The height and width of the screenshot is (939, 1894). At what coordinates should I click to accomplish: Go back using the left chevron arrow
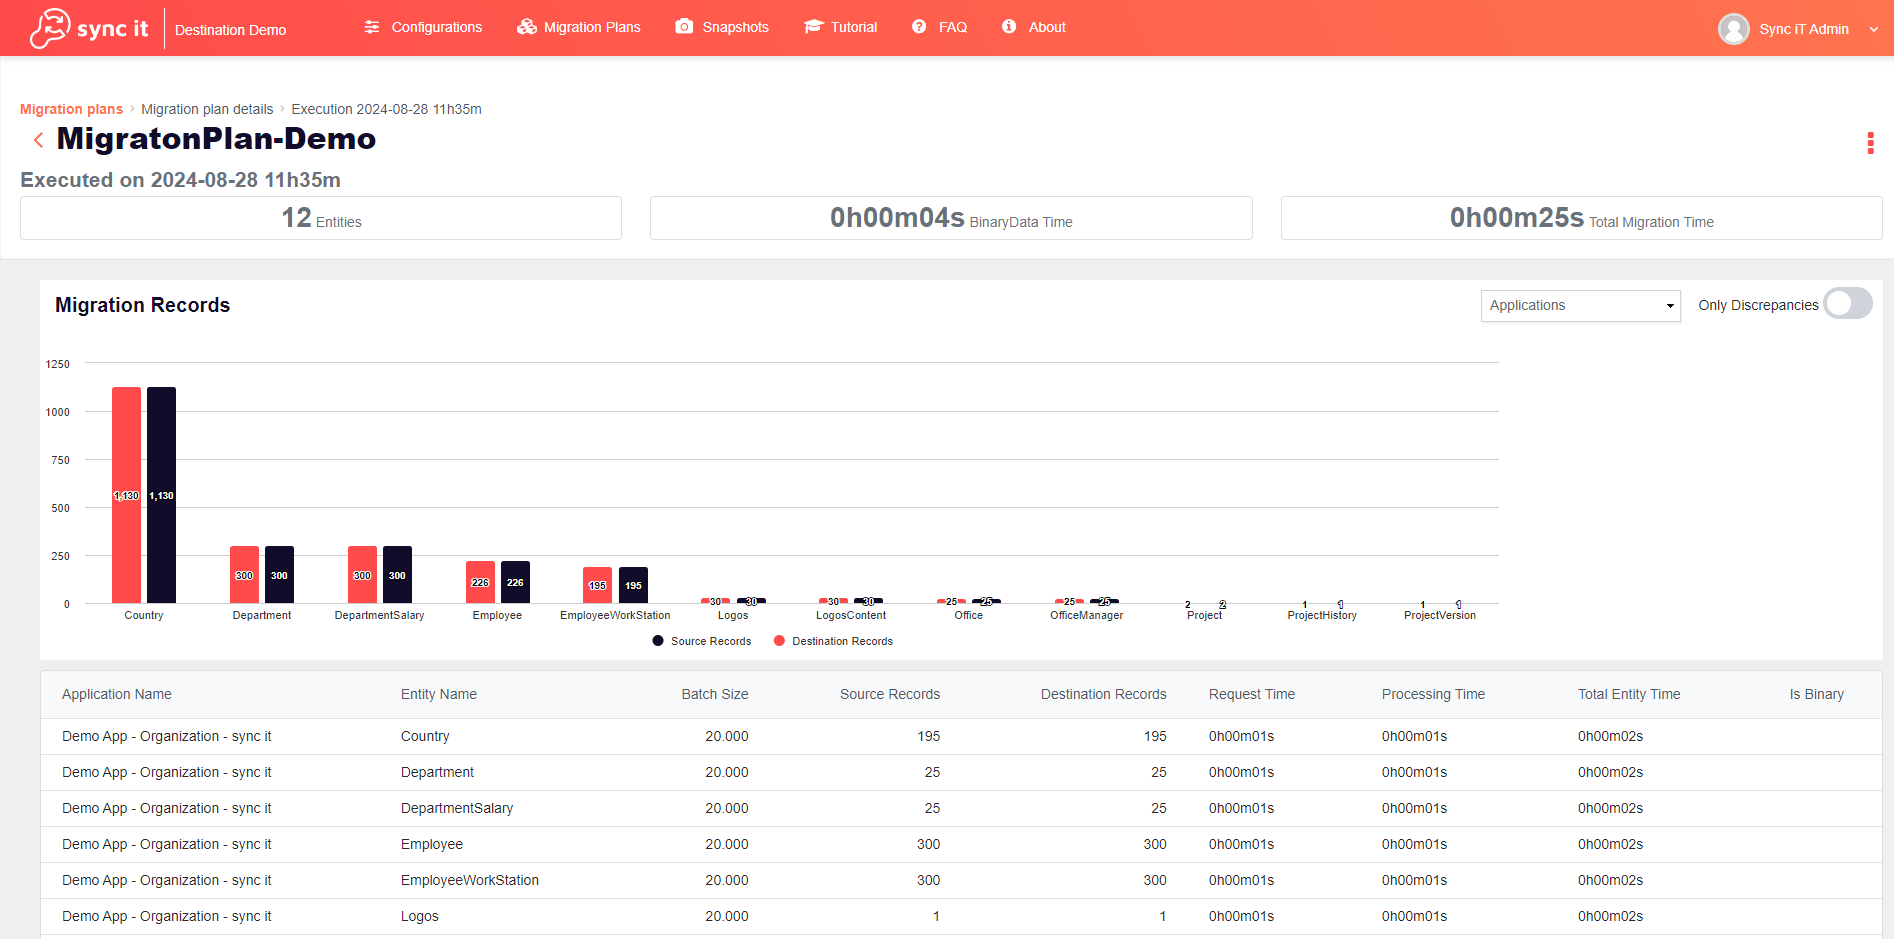point(38,140)
